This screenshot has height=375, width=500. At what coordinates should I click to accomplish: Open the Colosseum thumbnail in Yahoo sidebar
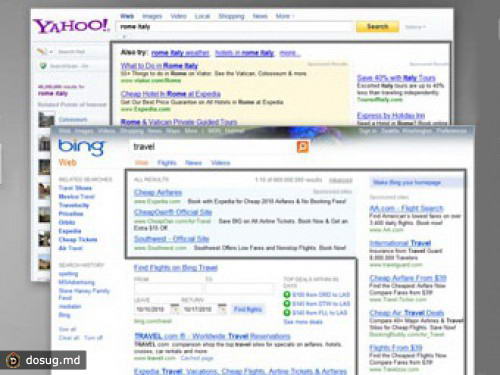(46, 120)
